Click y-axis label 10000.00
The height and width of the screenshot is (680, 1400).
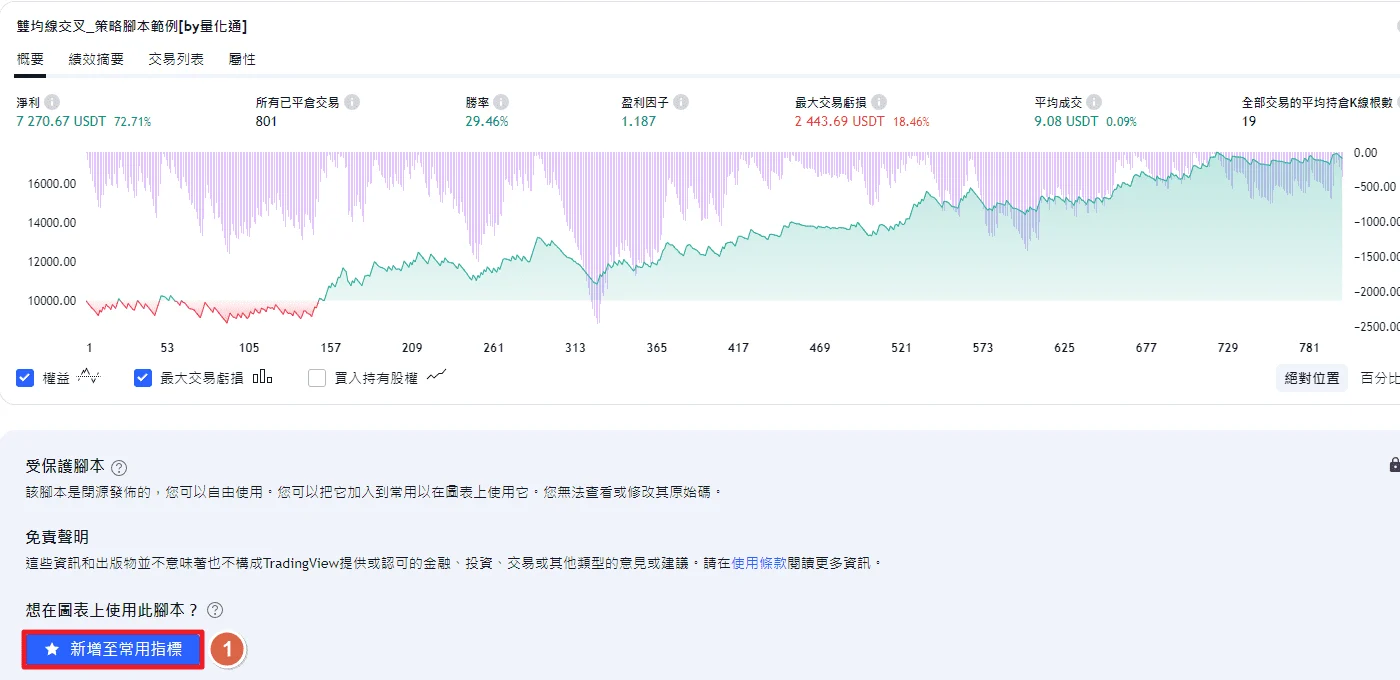pyautogui.click(x=52, y=300)
